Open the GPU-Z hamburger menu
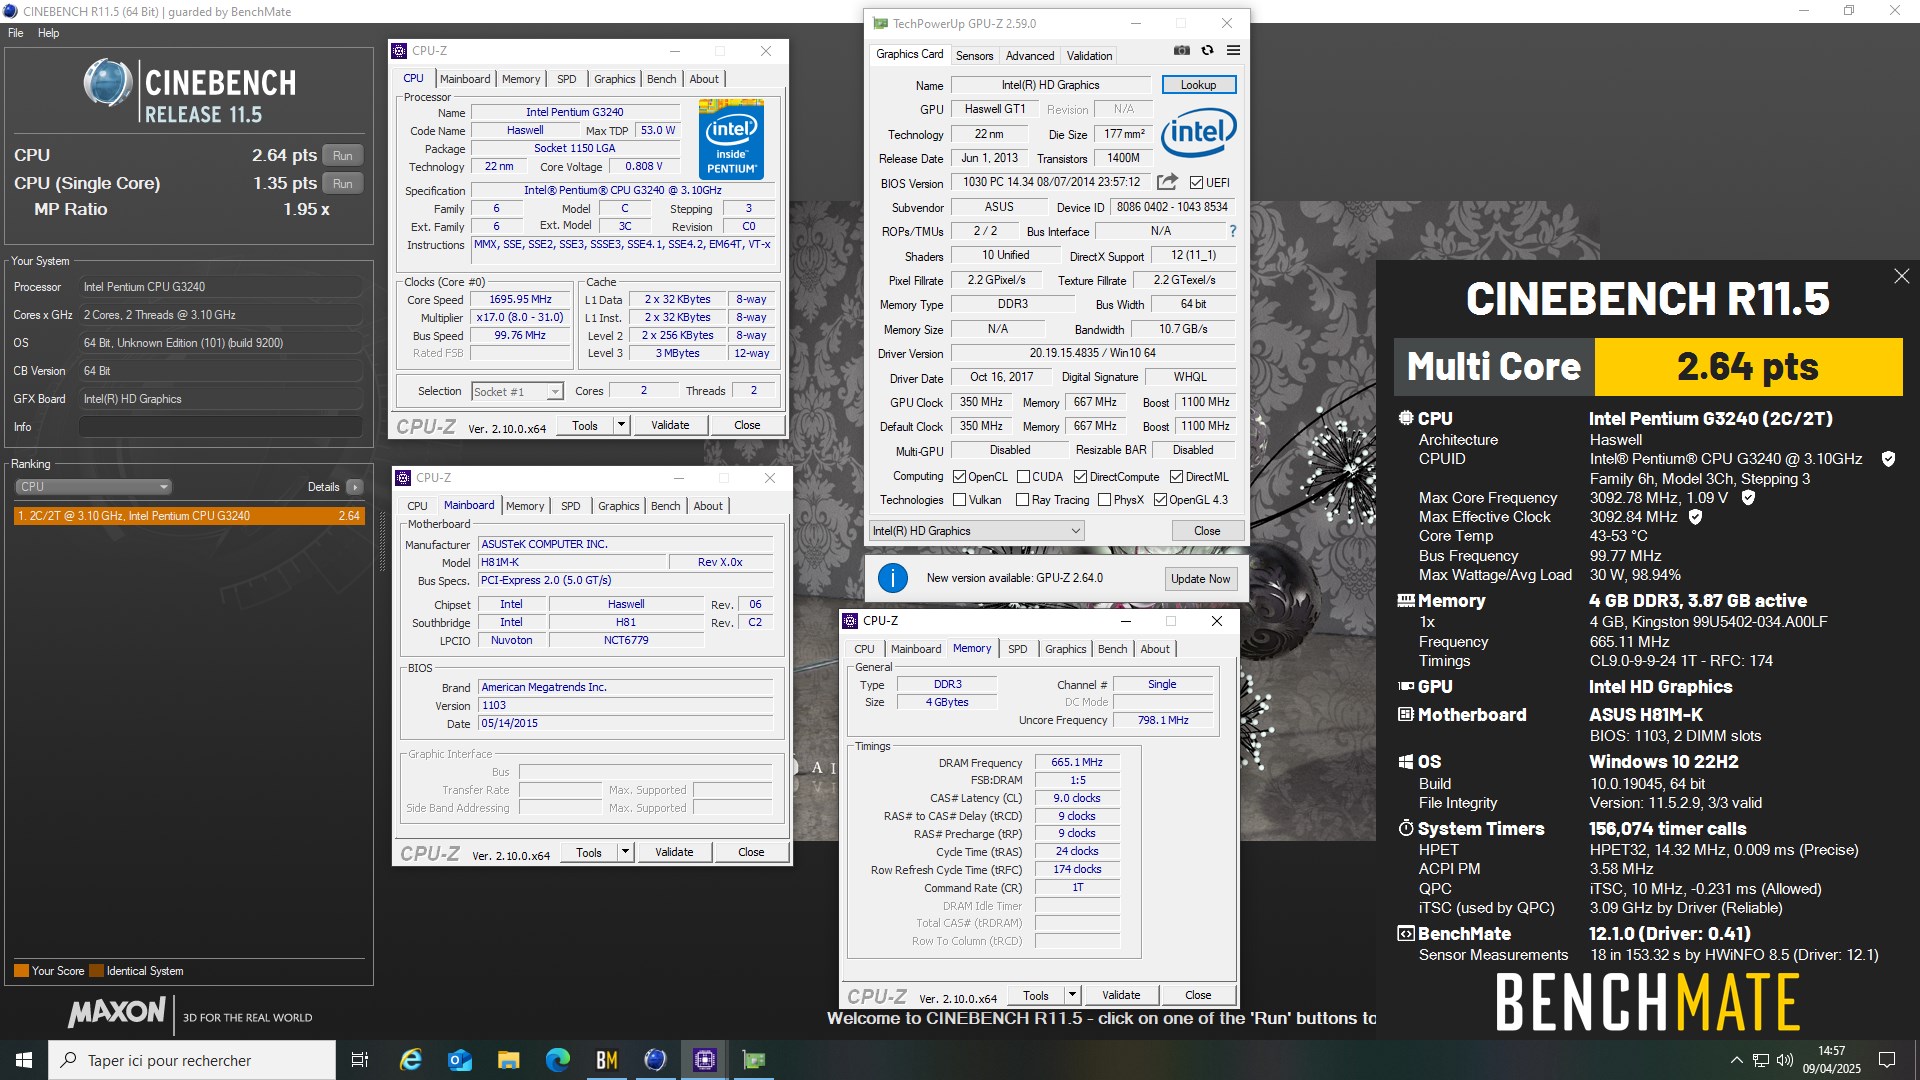This screenshot has height=1080, width=1920. pyautogui.click(x=1233, y=51)
